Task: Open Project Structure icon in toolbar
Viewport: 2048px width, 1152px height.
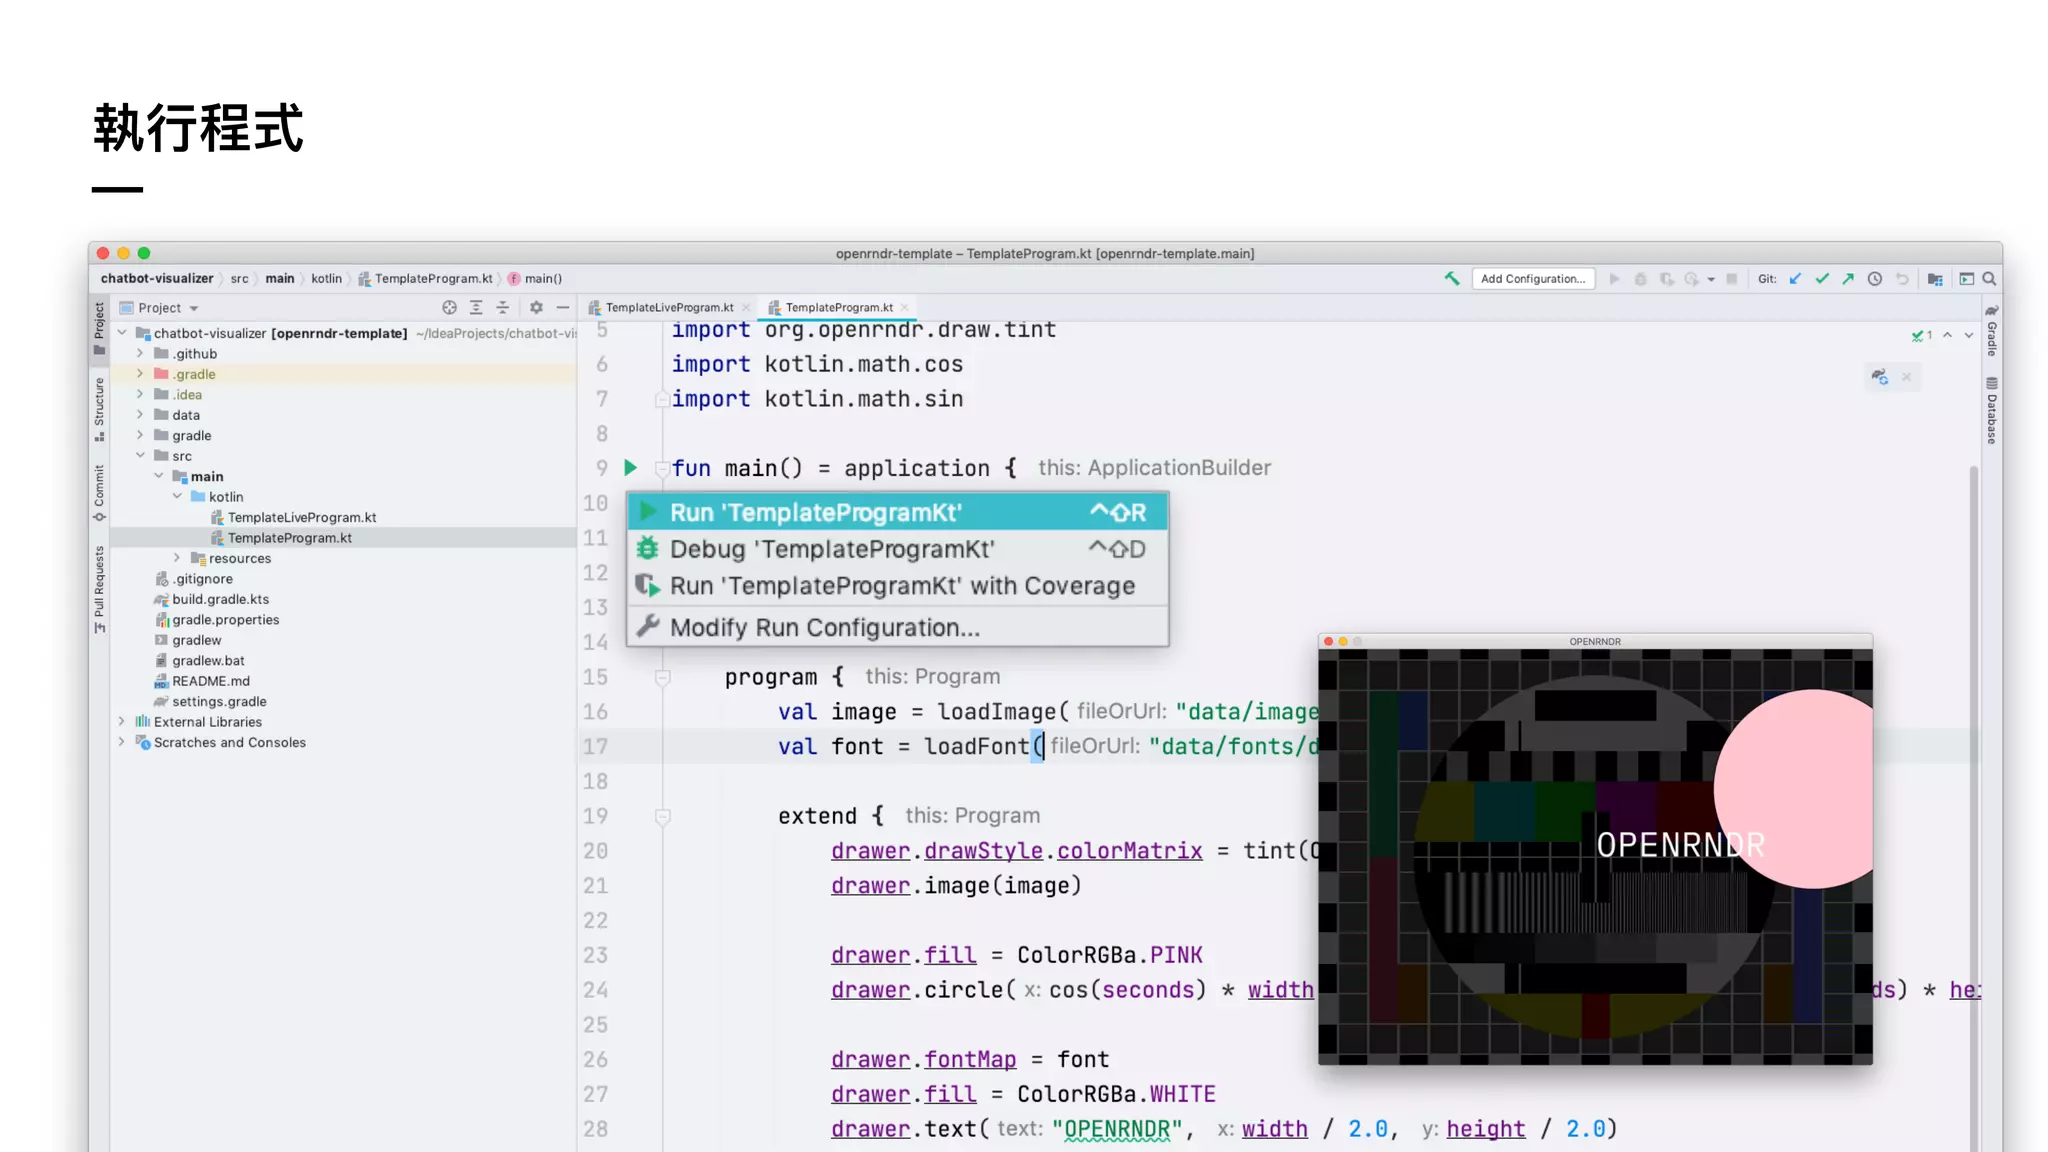Action: click(1935, 279)
